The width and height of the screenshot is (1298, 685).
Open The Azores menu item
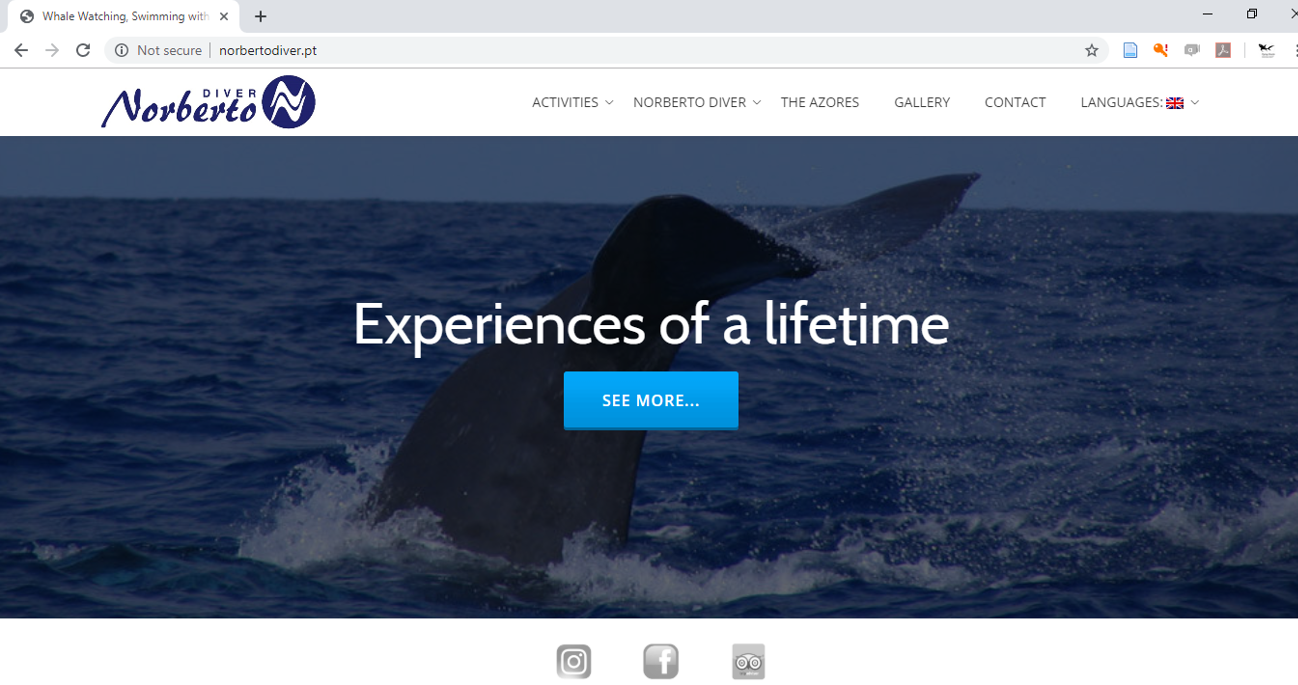pyautogui.click(x=820, y=102)
